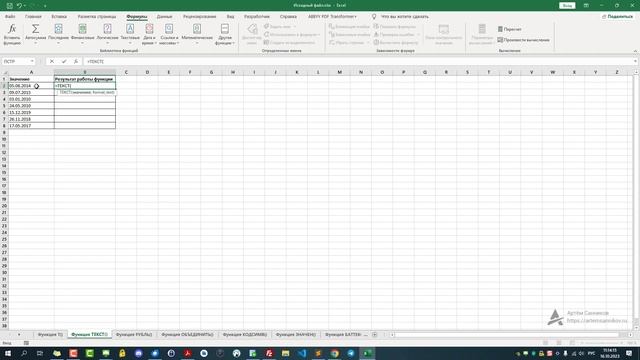Click the AutoSum sigma icon
The width and height of the screenshot is (640, 360).
36,29
